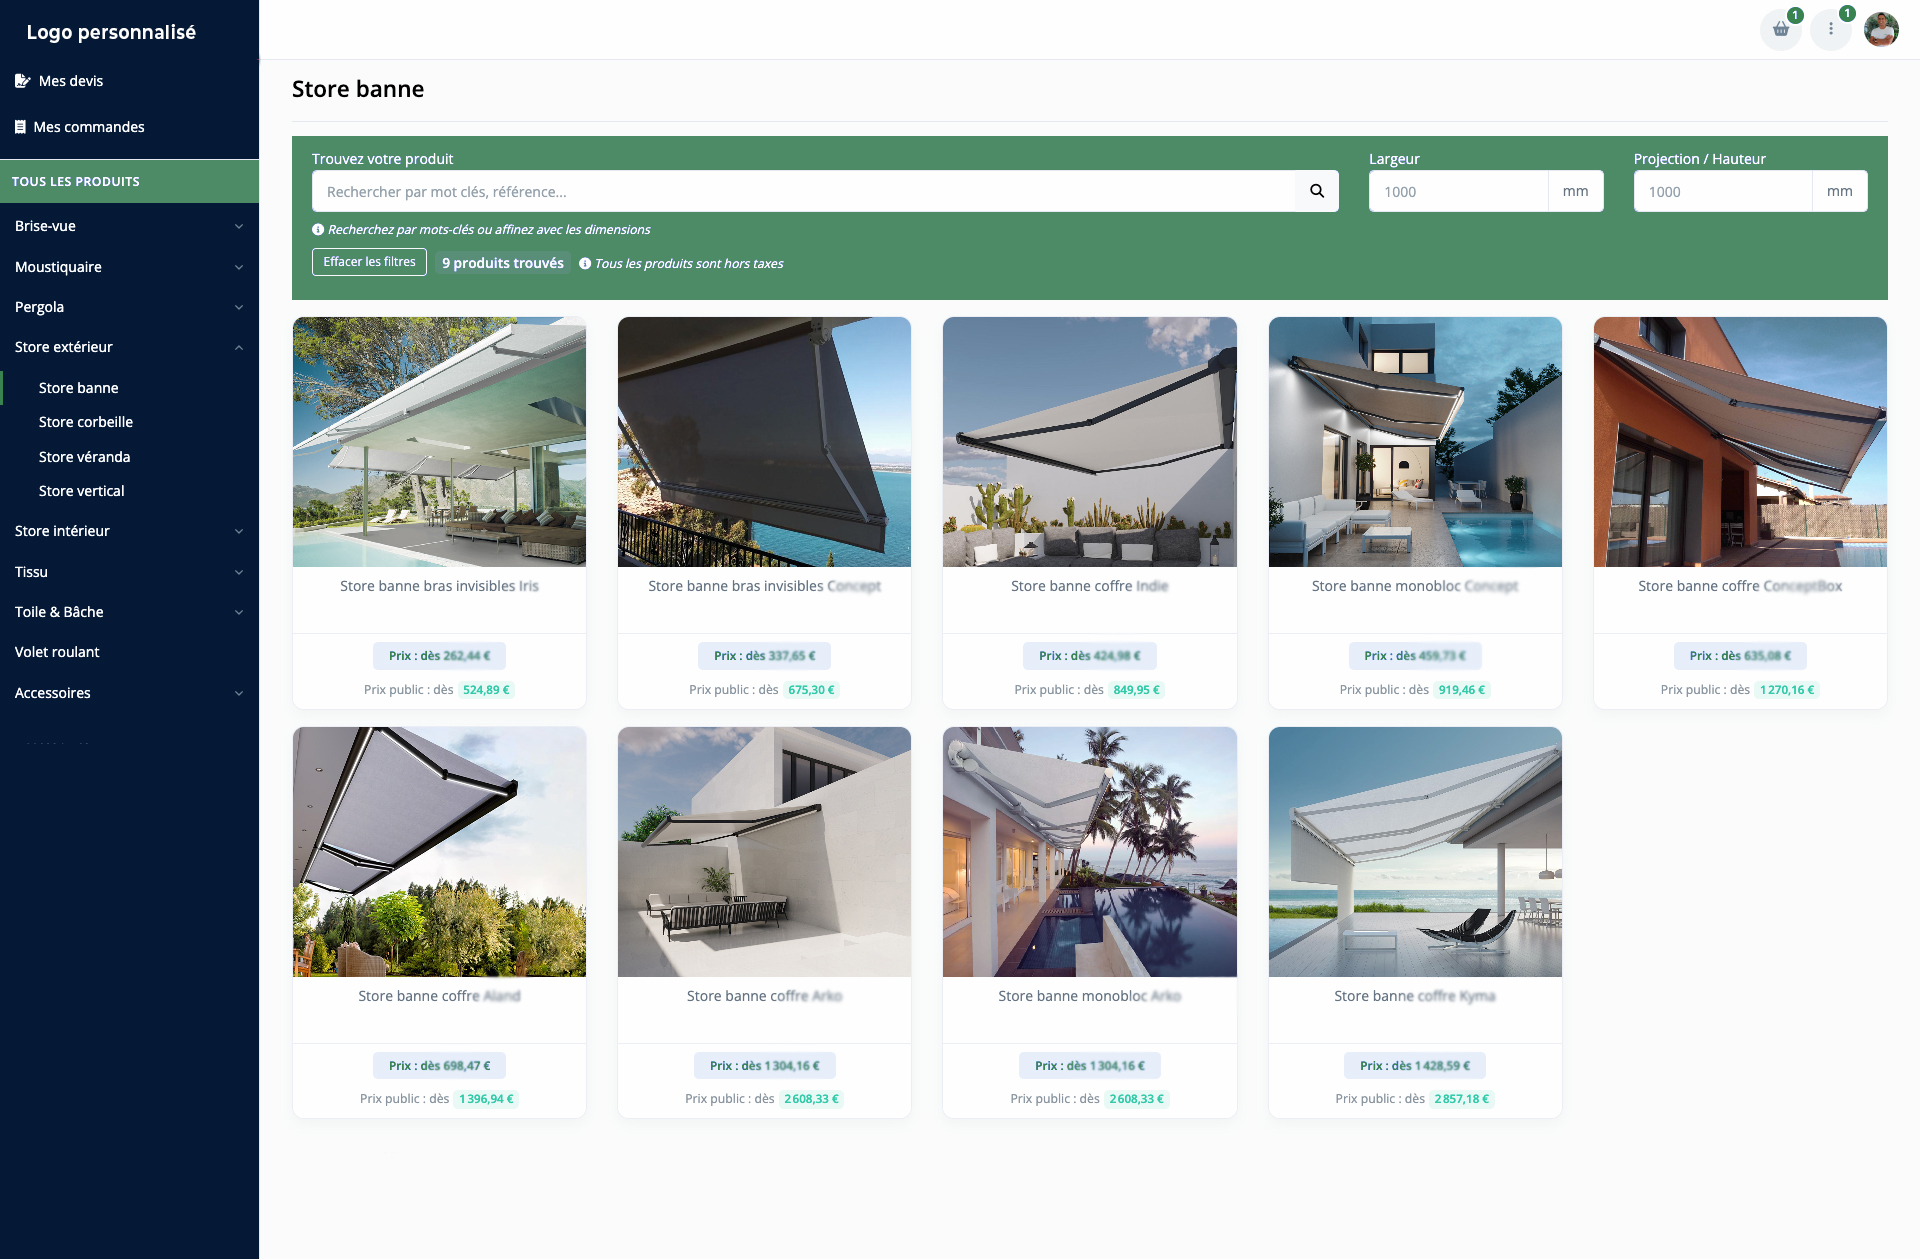Click the info icon beside hors taxes note
The image size is (1920, 1259).
pos(585,264)
